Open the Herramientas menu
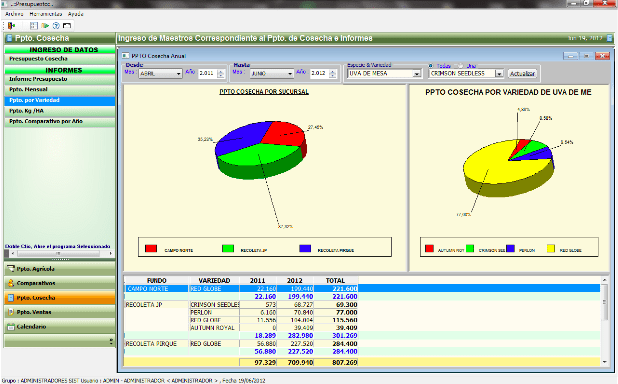The height and width of the screenshot is (384, 618). tap(46, 14)
